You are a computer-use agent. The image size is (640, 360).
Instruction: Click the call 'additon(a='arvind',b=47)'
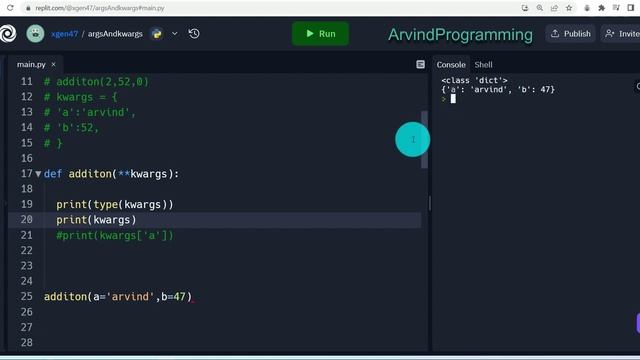click(x=118, y=297)
